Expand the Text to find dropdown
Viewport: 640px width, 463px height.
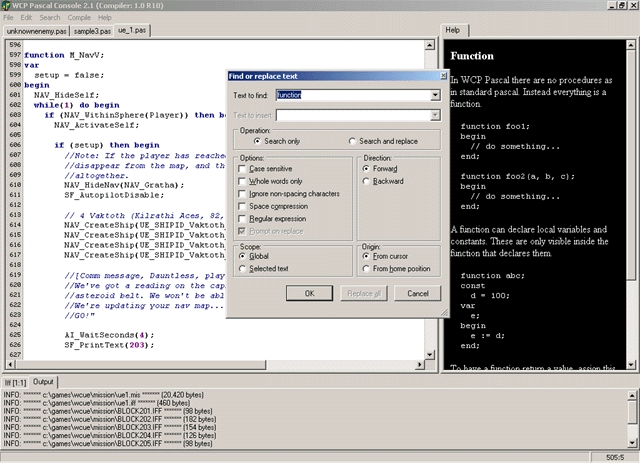pos(436,95)
